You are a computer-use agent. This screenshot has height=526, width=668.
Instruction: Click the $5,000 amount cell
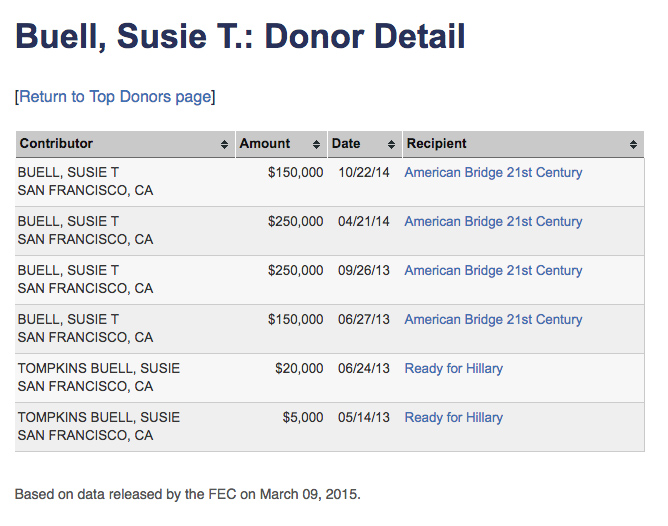click(x=303, y=417)
